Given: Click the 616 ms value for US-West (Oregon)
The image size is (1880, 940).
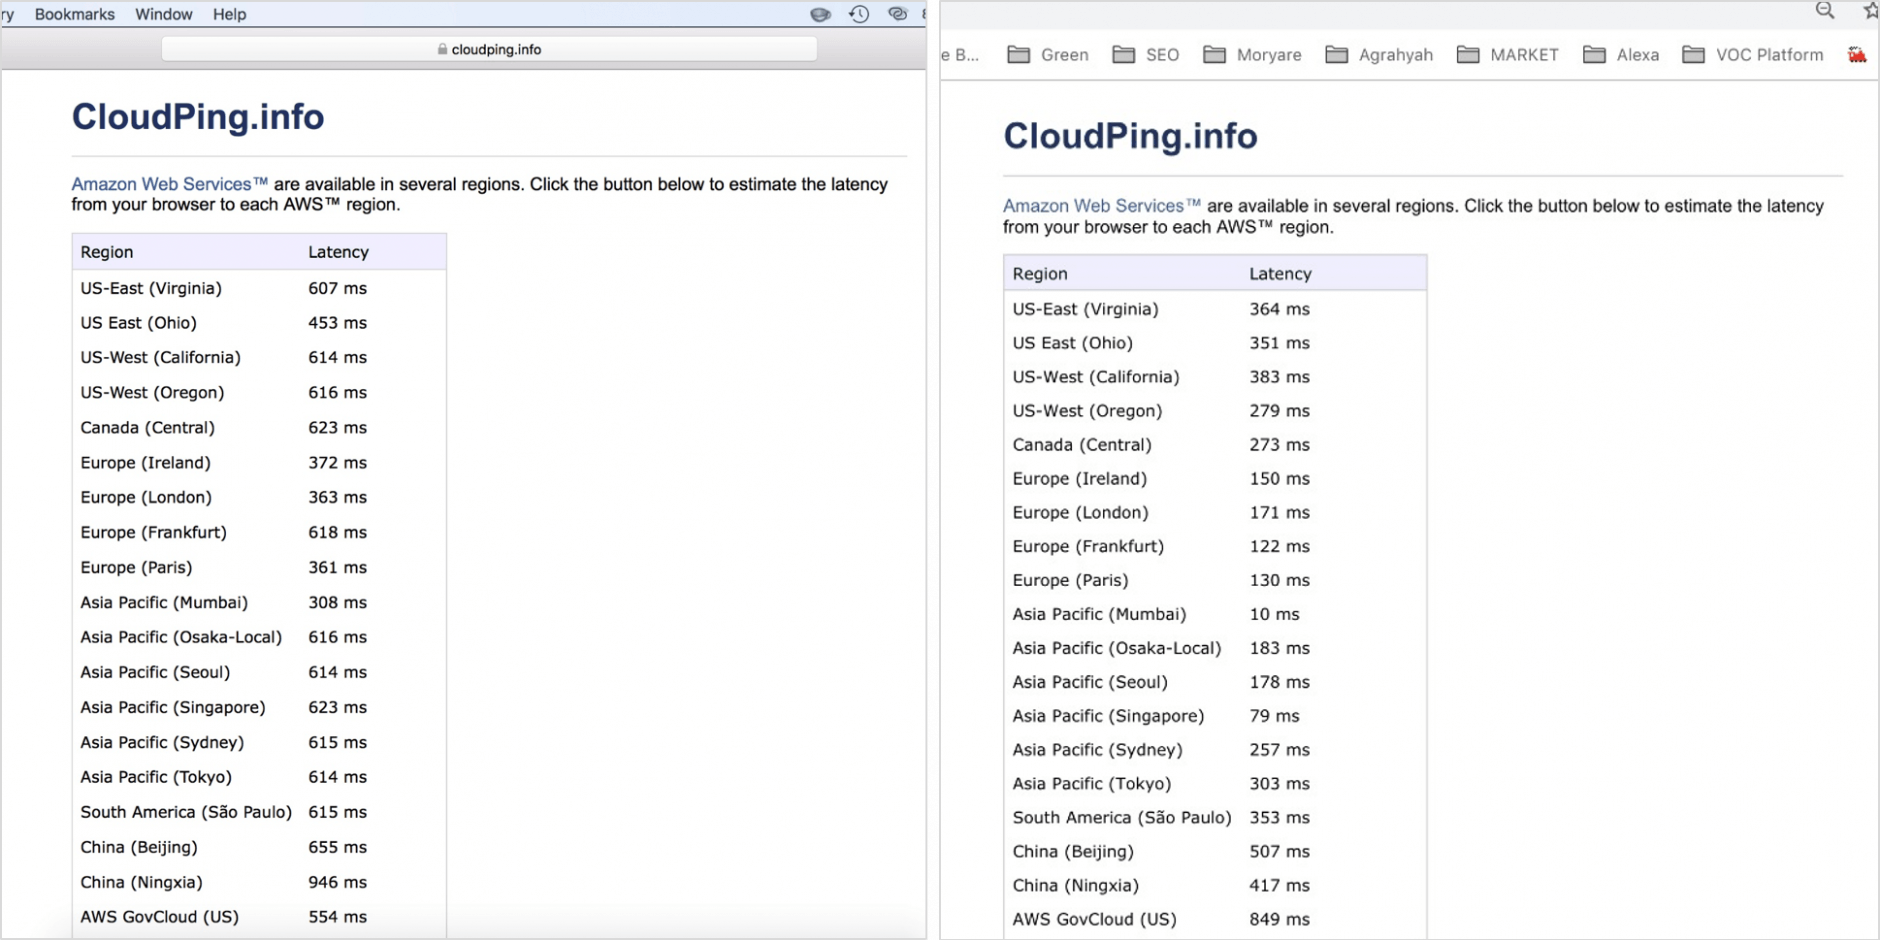Looking at the screenshot, I should [337, 393].
